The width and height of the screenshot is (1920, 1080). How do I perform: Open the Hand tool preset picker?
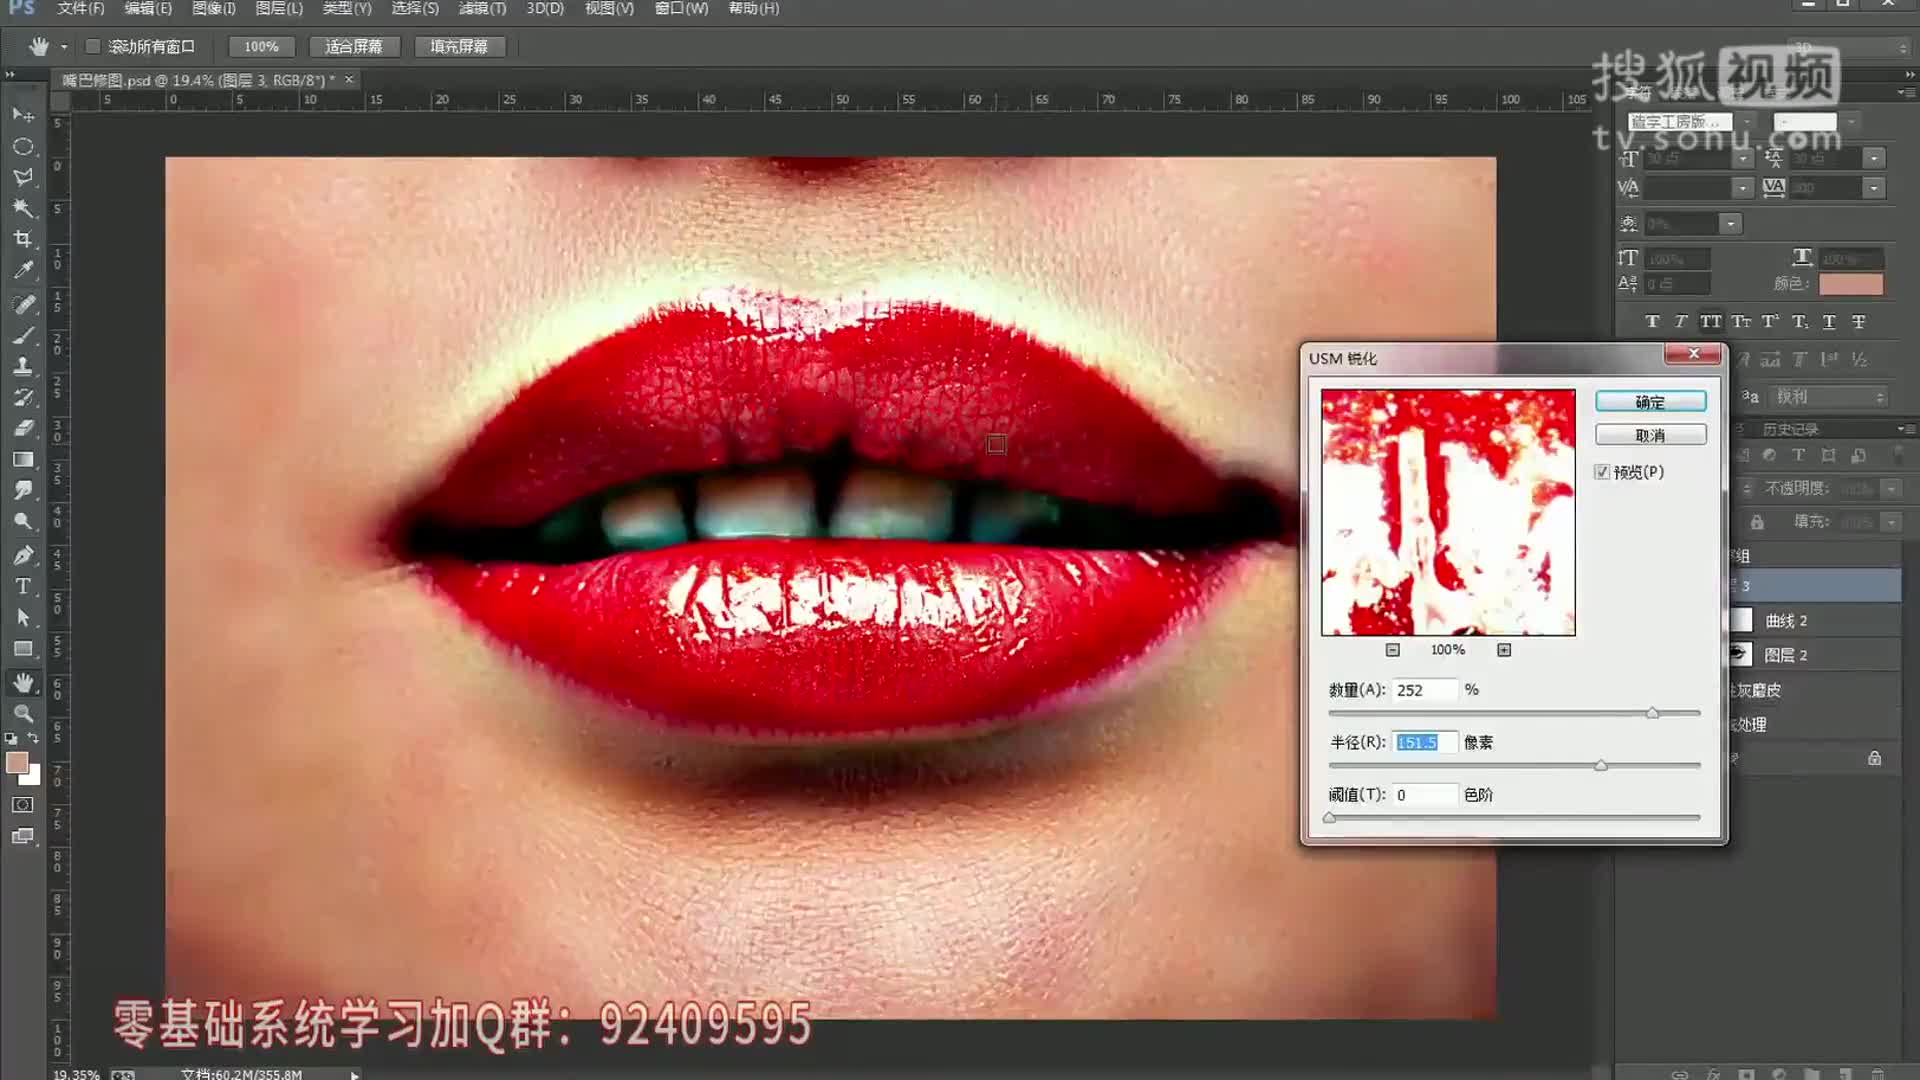click(x=64, y=46)
